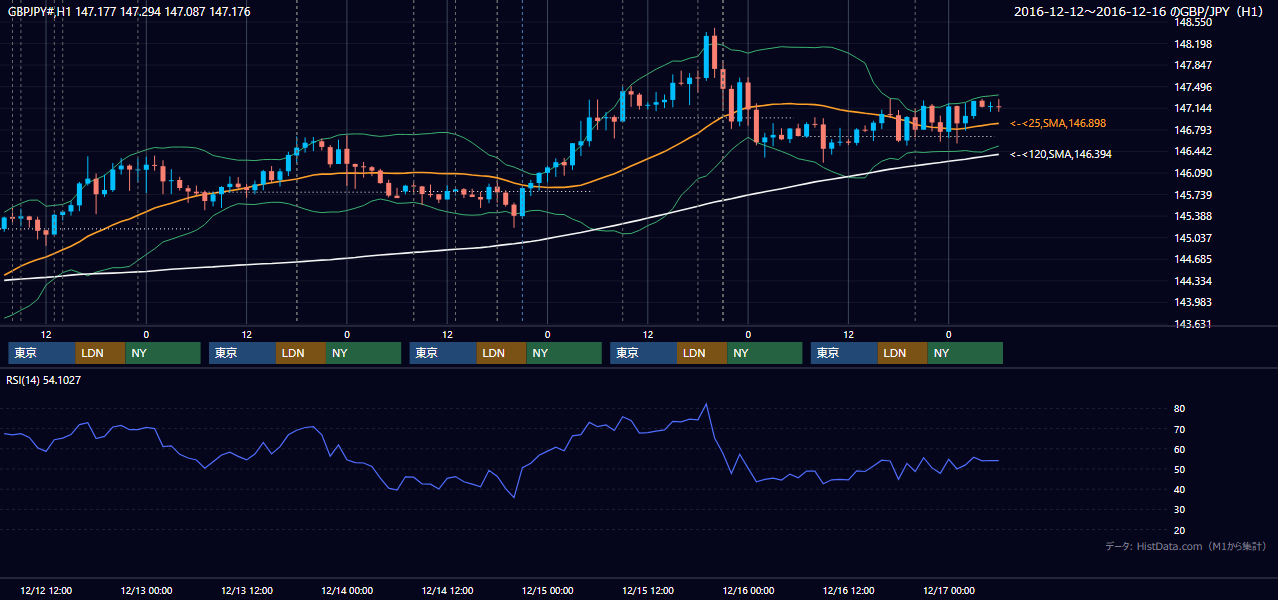The height and width of the screenshot is (600, 1278).
Task: Select the 東京 session block for 12/13
Action: coord(243,353)
